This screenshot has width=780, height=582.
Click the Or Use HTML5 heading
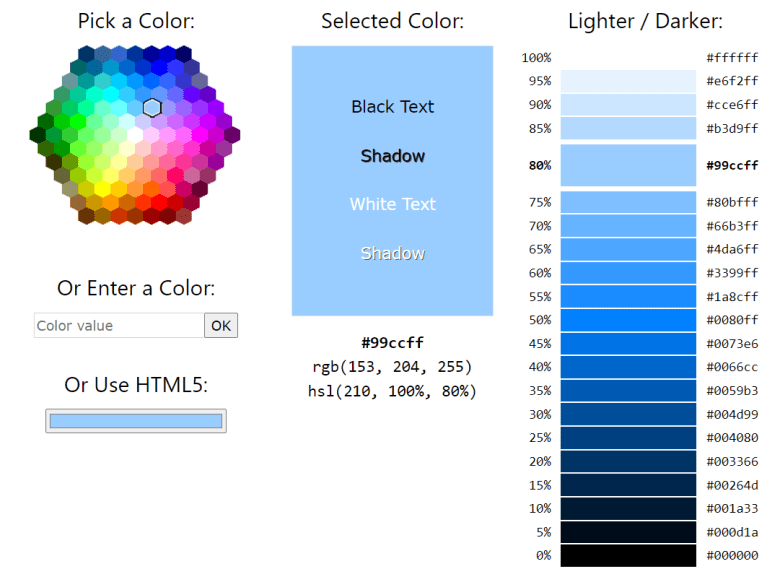(136, 385)
